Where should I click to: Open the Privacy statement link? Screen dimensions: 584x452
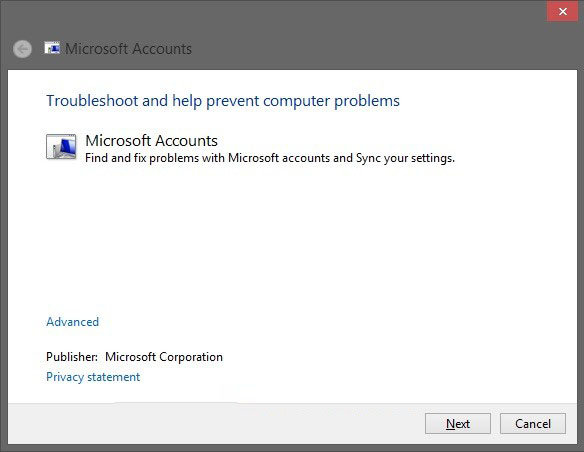click(93, 377)
